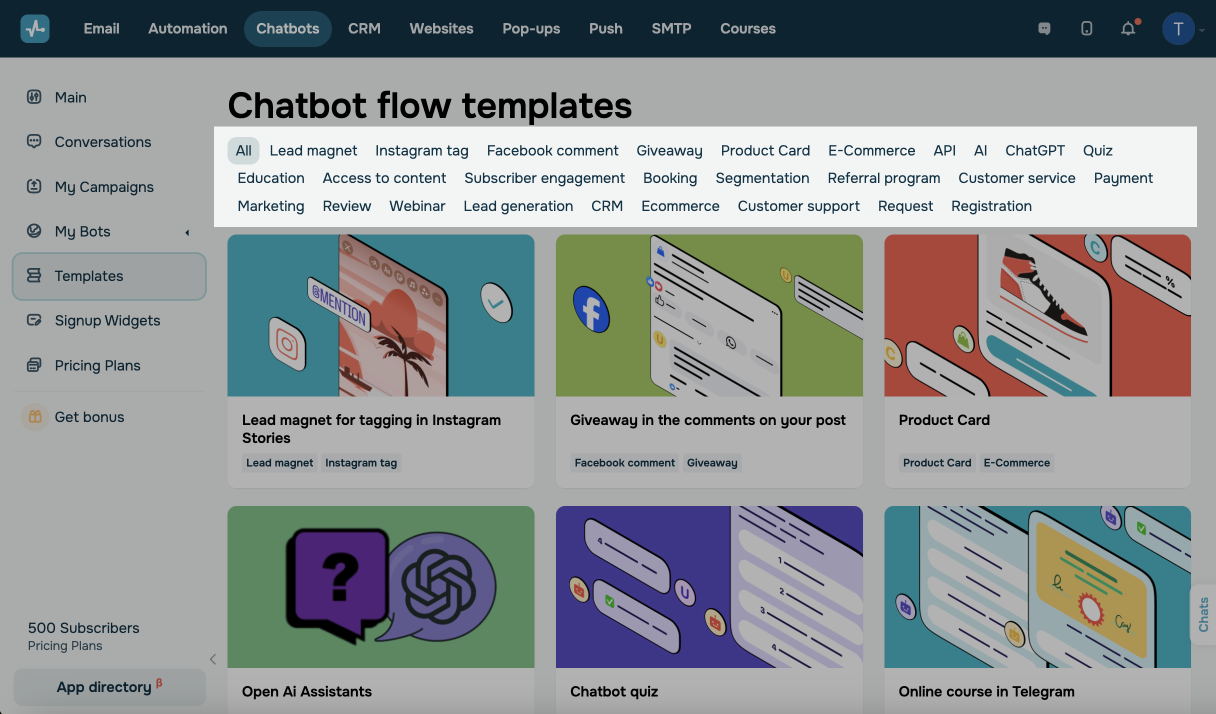Filter templates by Access to content
Image resolution: width=1216 pixels, height=714 pixels.
tap(385, 178)
